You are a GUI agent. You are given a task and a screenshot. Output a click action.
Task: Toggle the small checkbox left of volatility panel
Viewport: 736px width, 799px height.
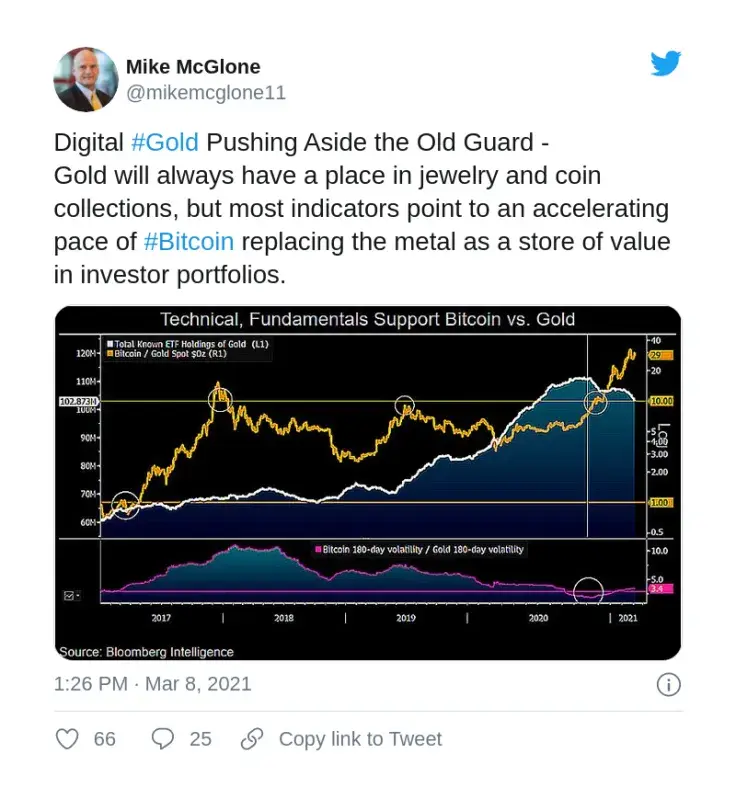click(70, 595)
